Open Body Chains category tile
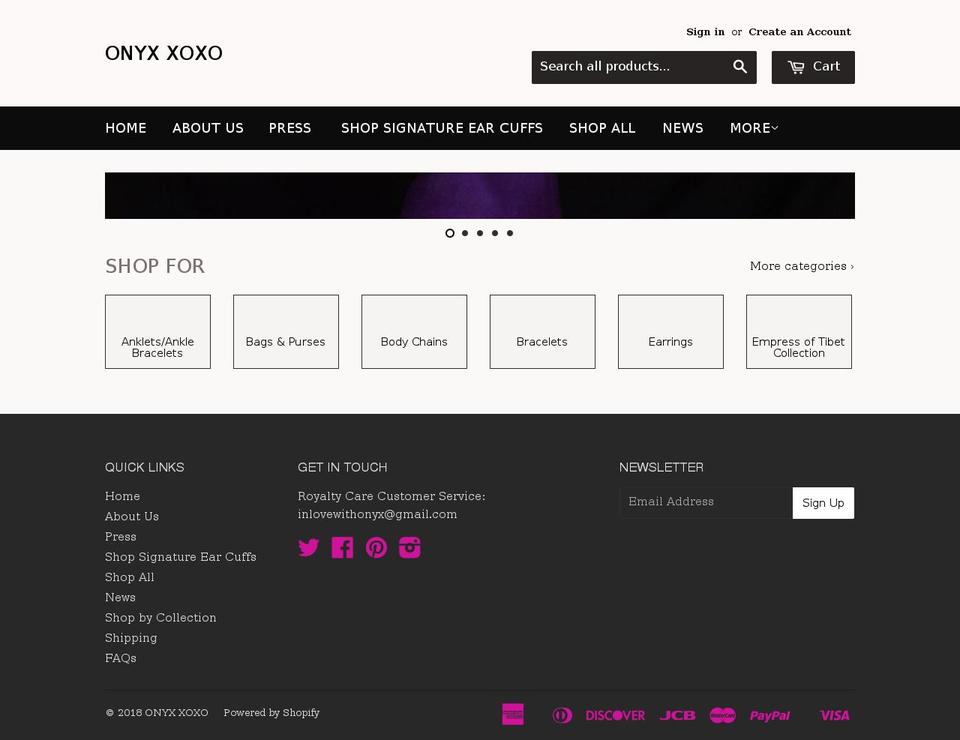The width and height of the screenshot is (960, 740). (414, 332)
